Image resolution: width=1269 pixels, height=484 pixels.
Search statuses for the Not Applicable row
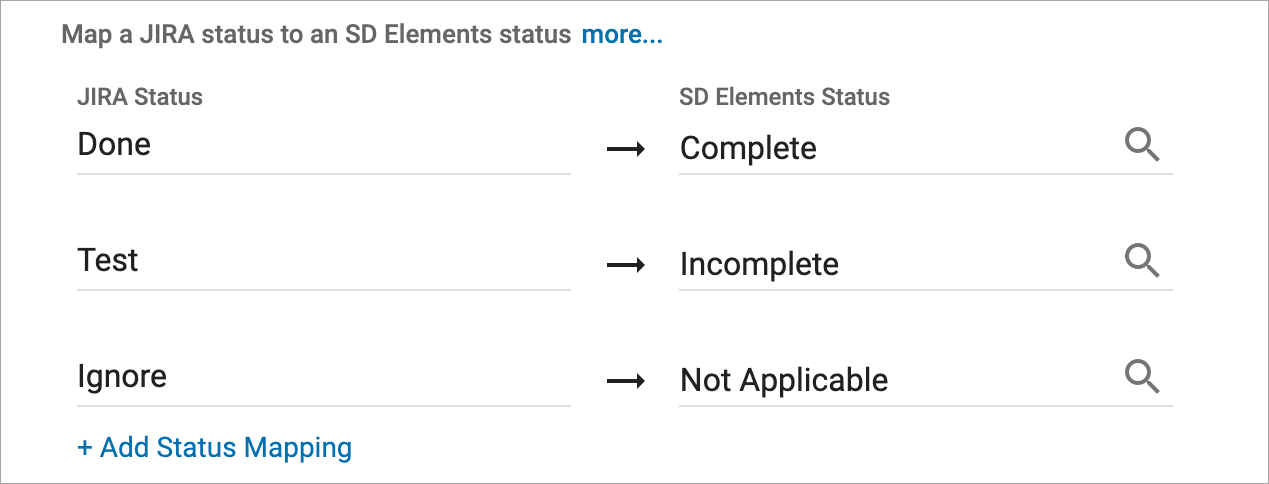pyautogui.click(x=1142, y=378)
